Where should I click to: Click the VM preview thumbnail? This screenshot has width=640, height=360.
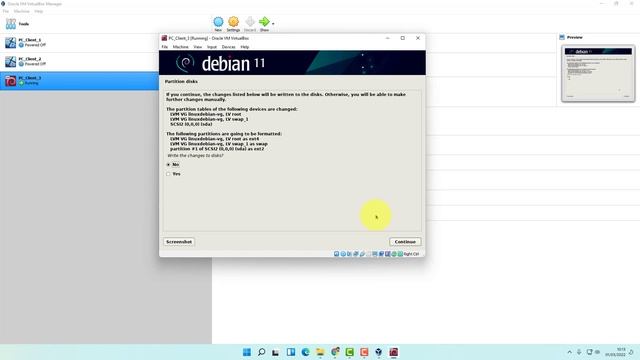pyautogui.click(x=598, y=73)
